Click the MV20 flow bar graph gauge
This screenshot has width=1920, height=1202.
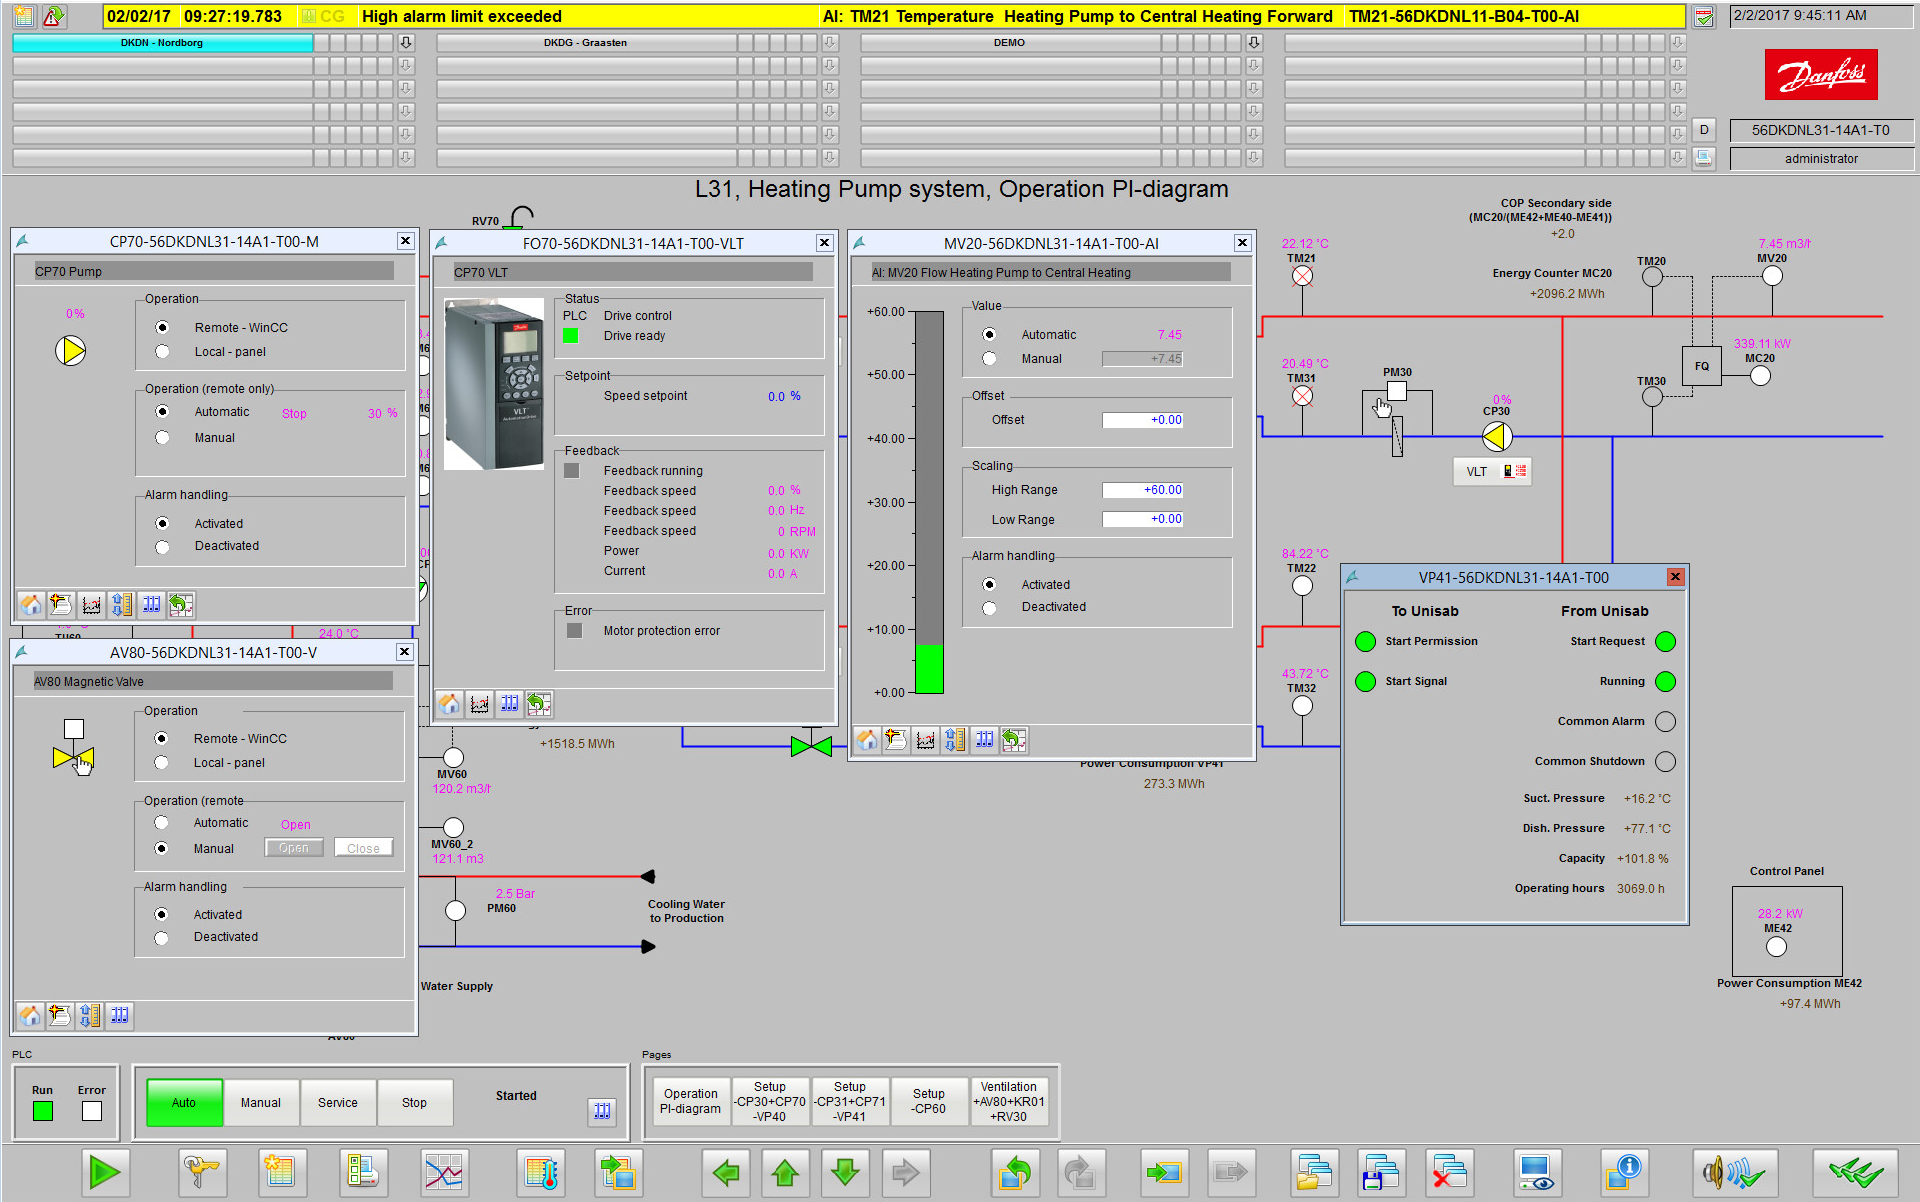[929, 502]
